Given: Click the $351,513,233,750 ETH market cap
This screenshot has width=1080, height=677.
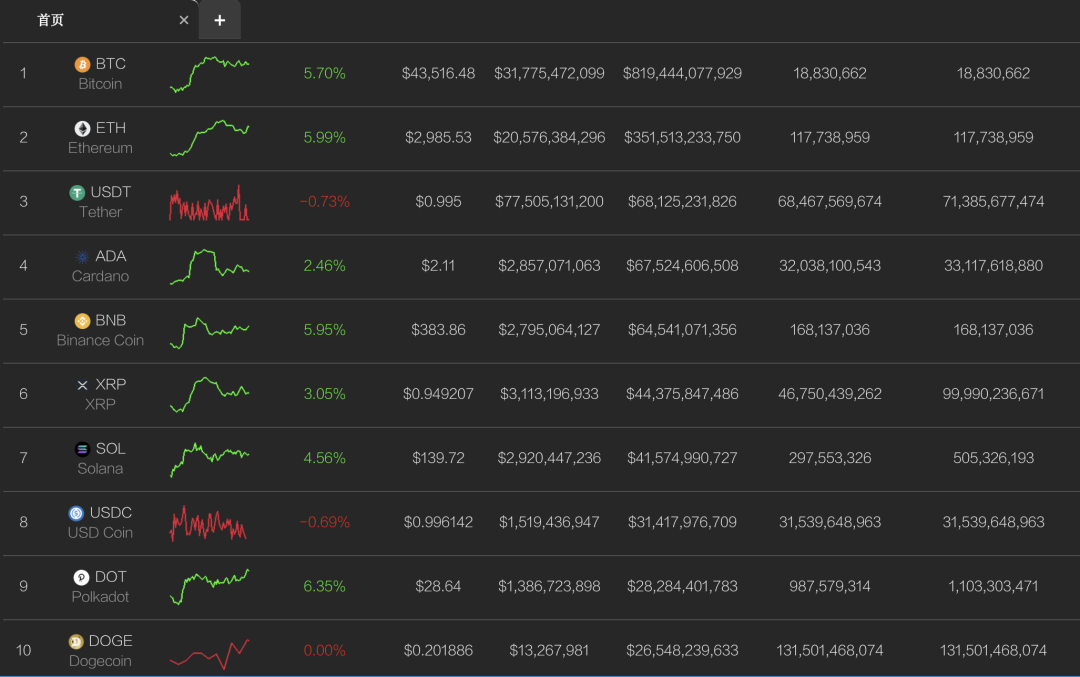Looking at the screenshot, I should coord(682,138).
